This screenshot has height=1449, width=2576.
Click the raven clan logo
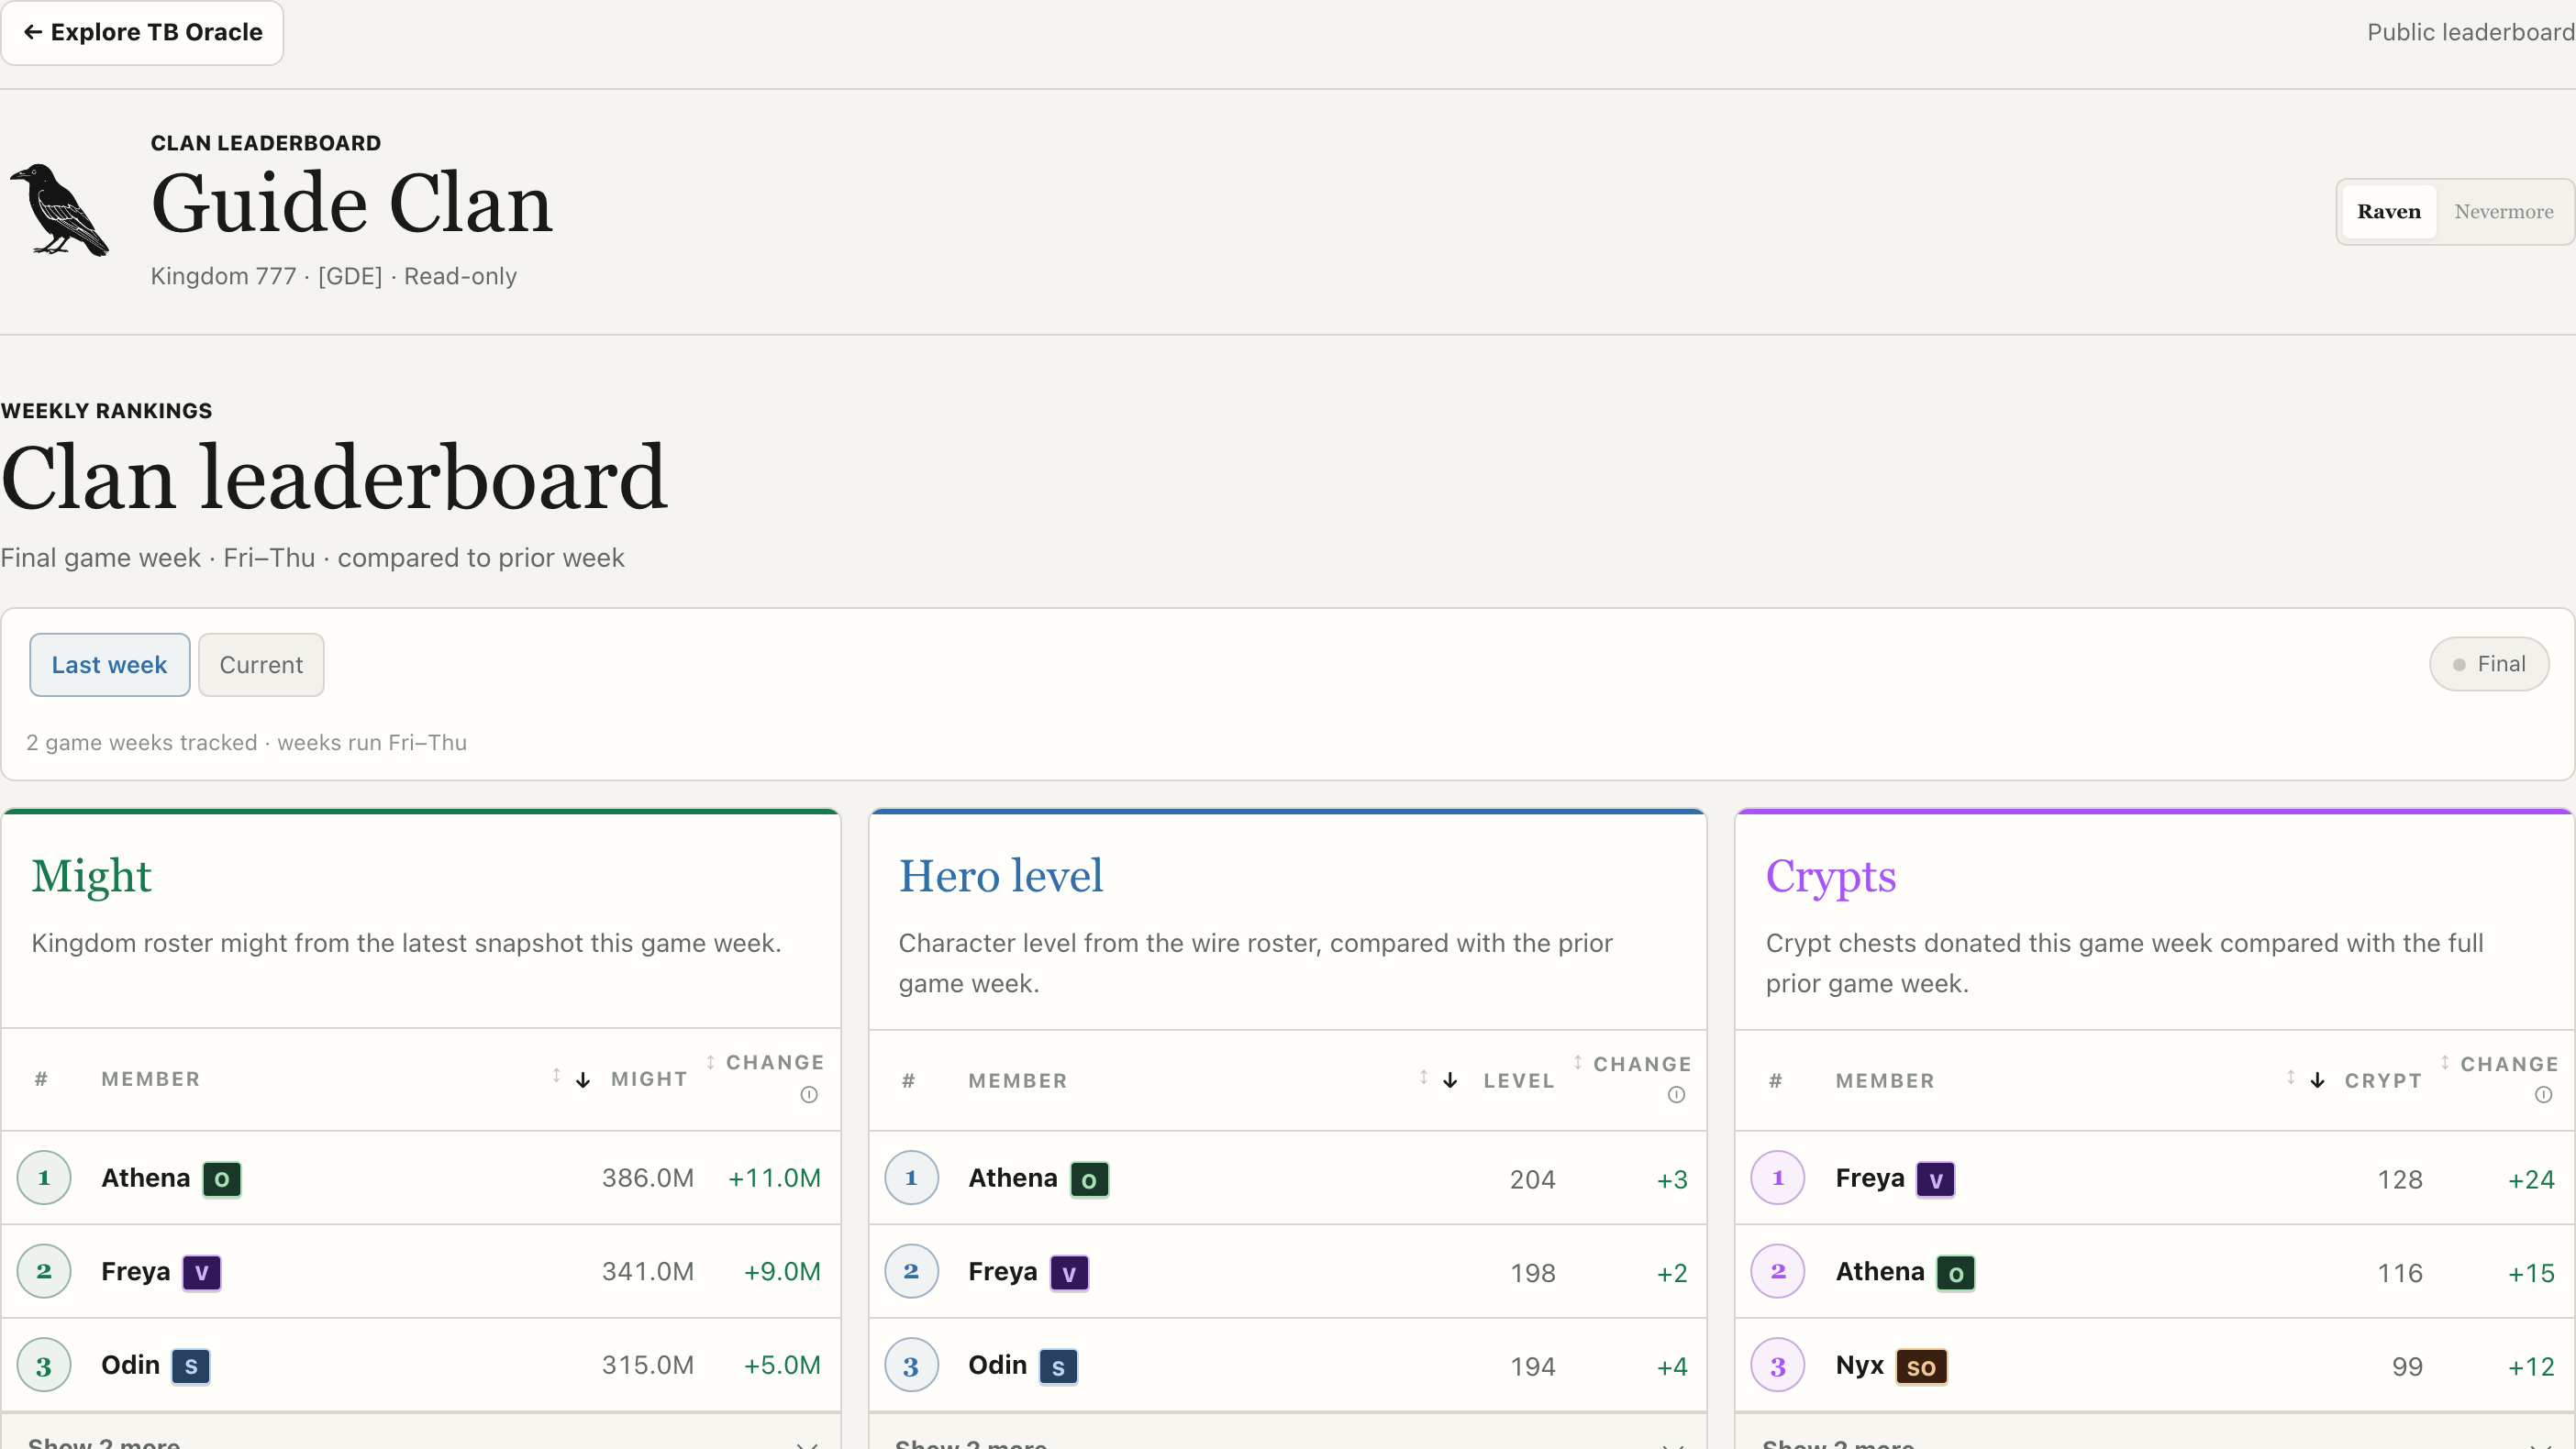(60, 210)
